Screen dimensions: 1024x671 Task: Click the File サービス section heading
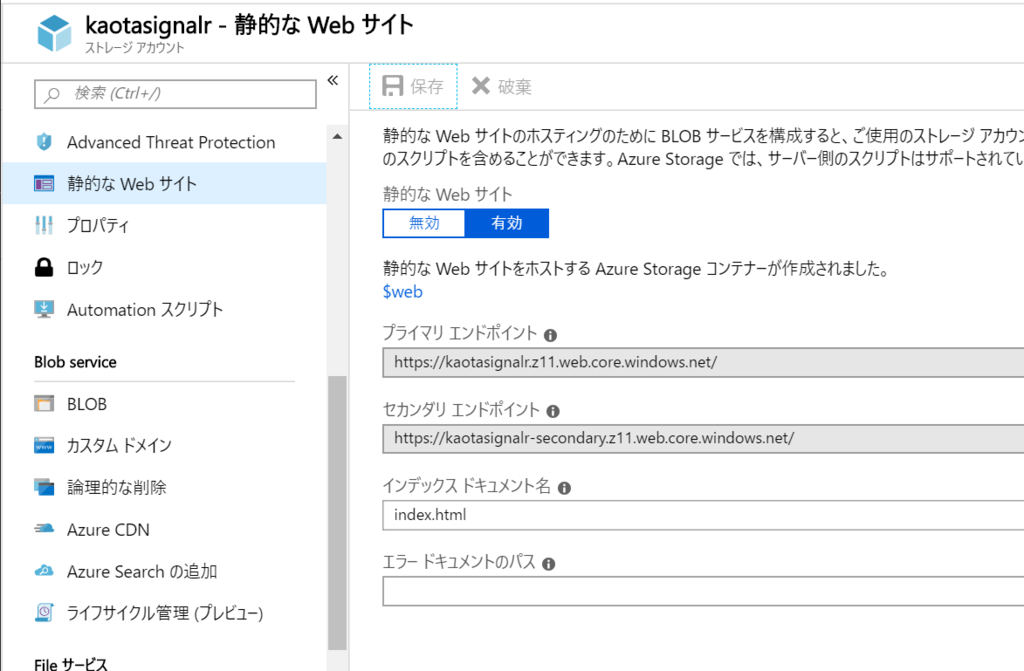point(71,664)
